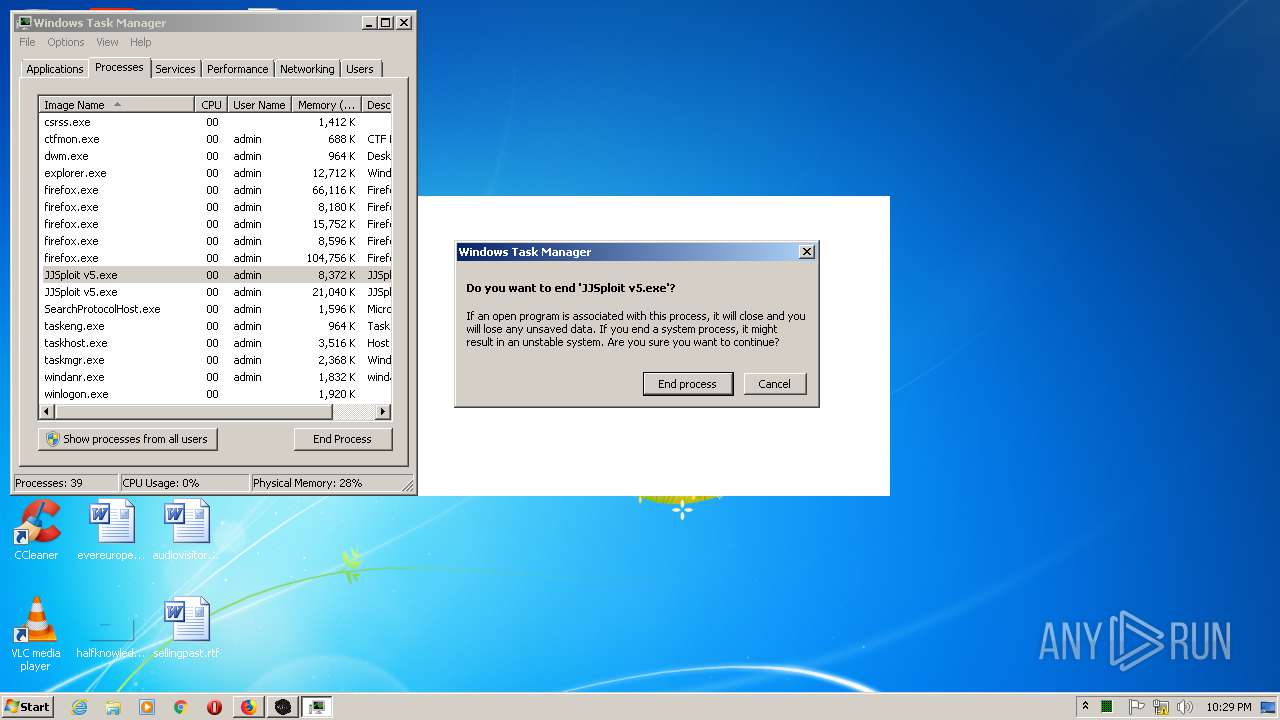
Task: Select the ctfmon.exe process row
Action: tap(215, 139)
